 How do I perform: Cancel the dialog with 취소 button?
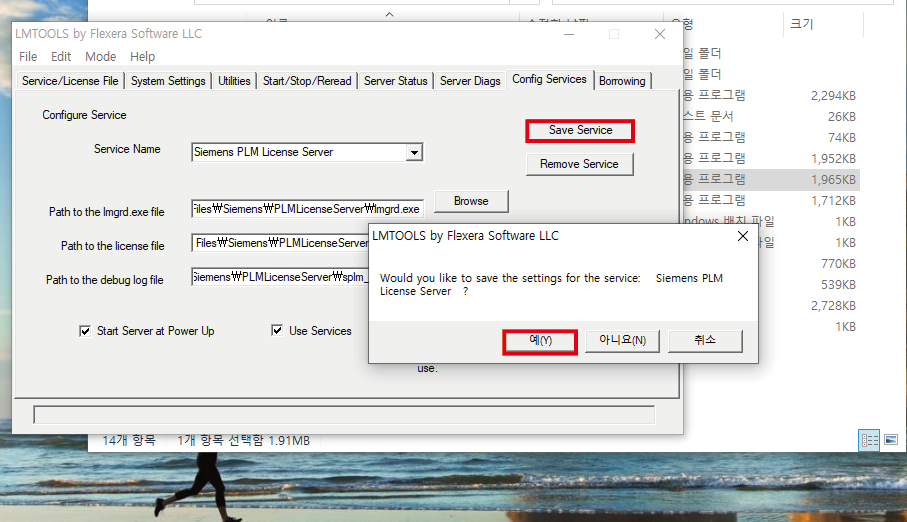tap(705, 341)
